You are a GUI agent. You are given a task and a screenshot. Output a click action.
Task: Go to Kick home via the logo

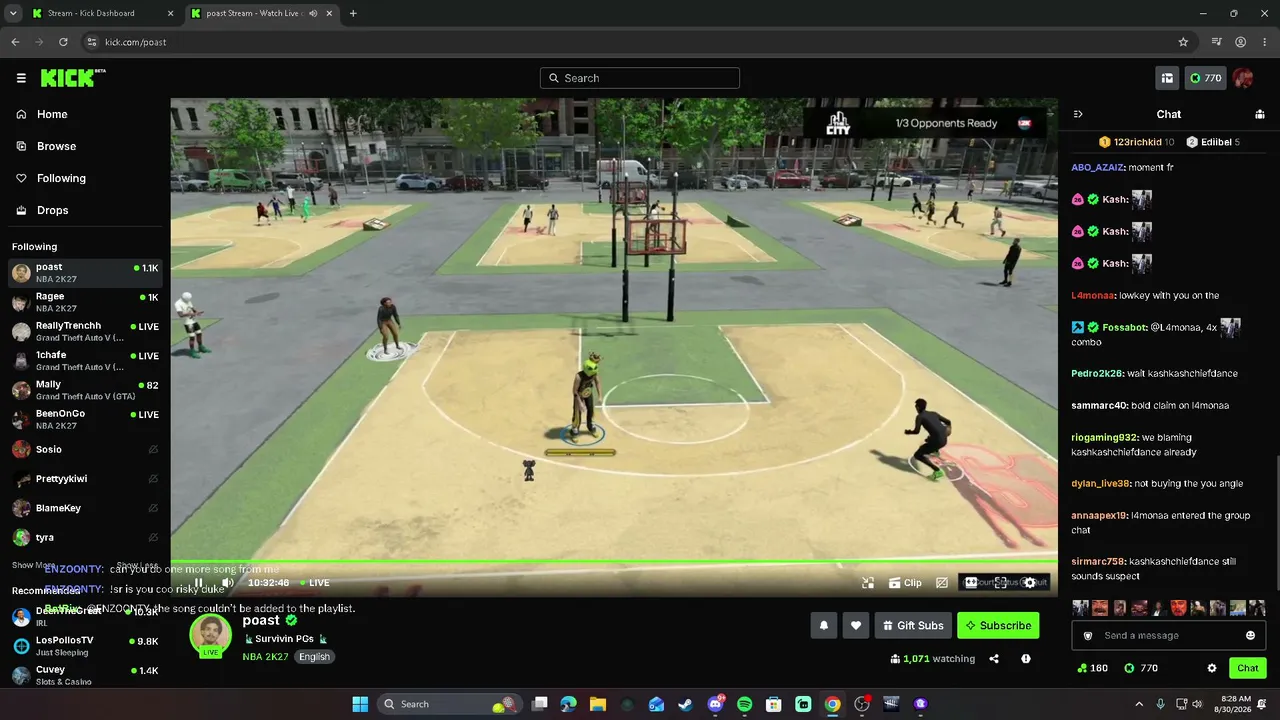[73, 78]
